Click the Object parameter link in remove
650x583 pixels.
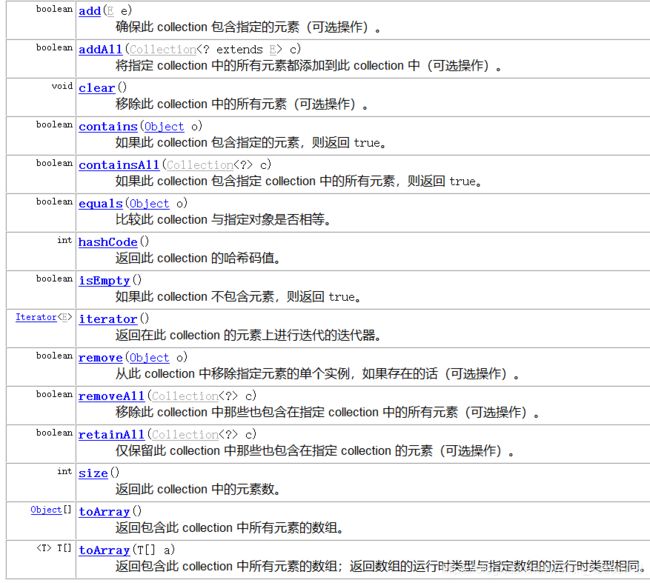pyautogui.click(x=149, y=358)
